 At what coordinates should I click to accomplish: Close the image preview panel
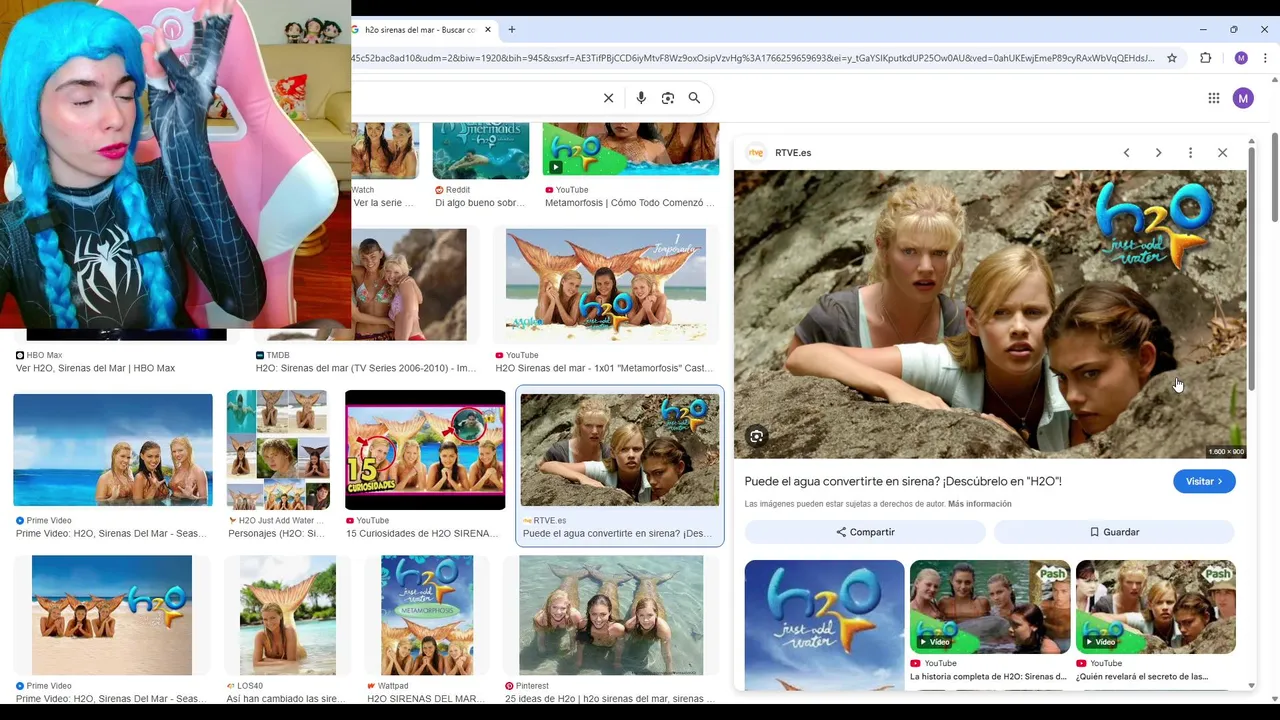[1222, 153]
